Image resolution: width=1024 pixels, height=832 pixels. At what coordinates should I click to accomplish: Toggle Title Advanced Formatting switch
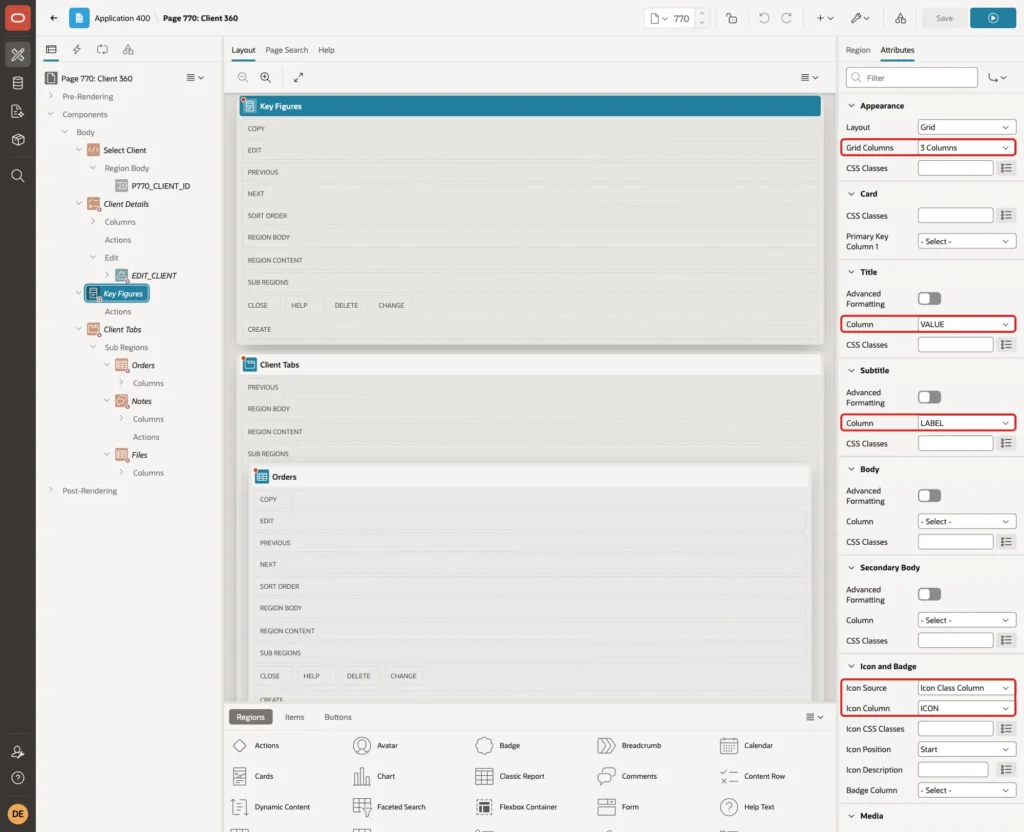tap(929, 298)
